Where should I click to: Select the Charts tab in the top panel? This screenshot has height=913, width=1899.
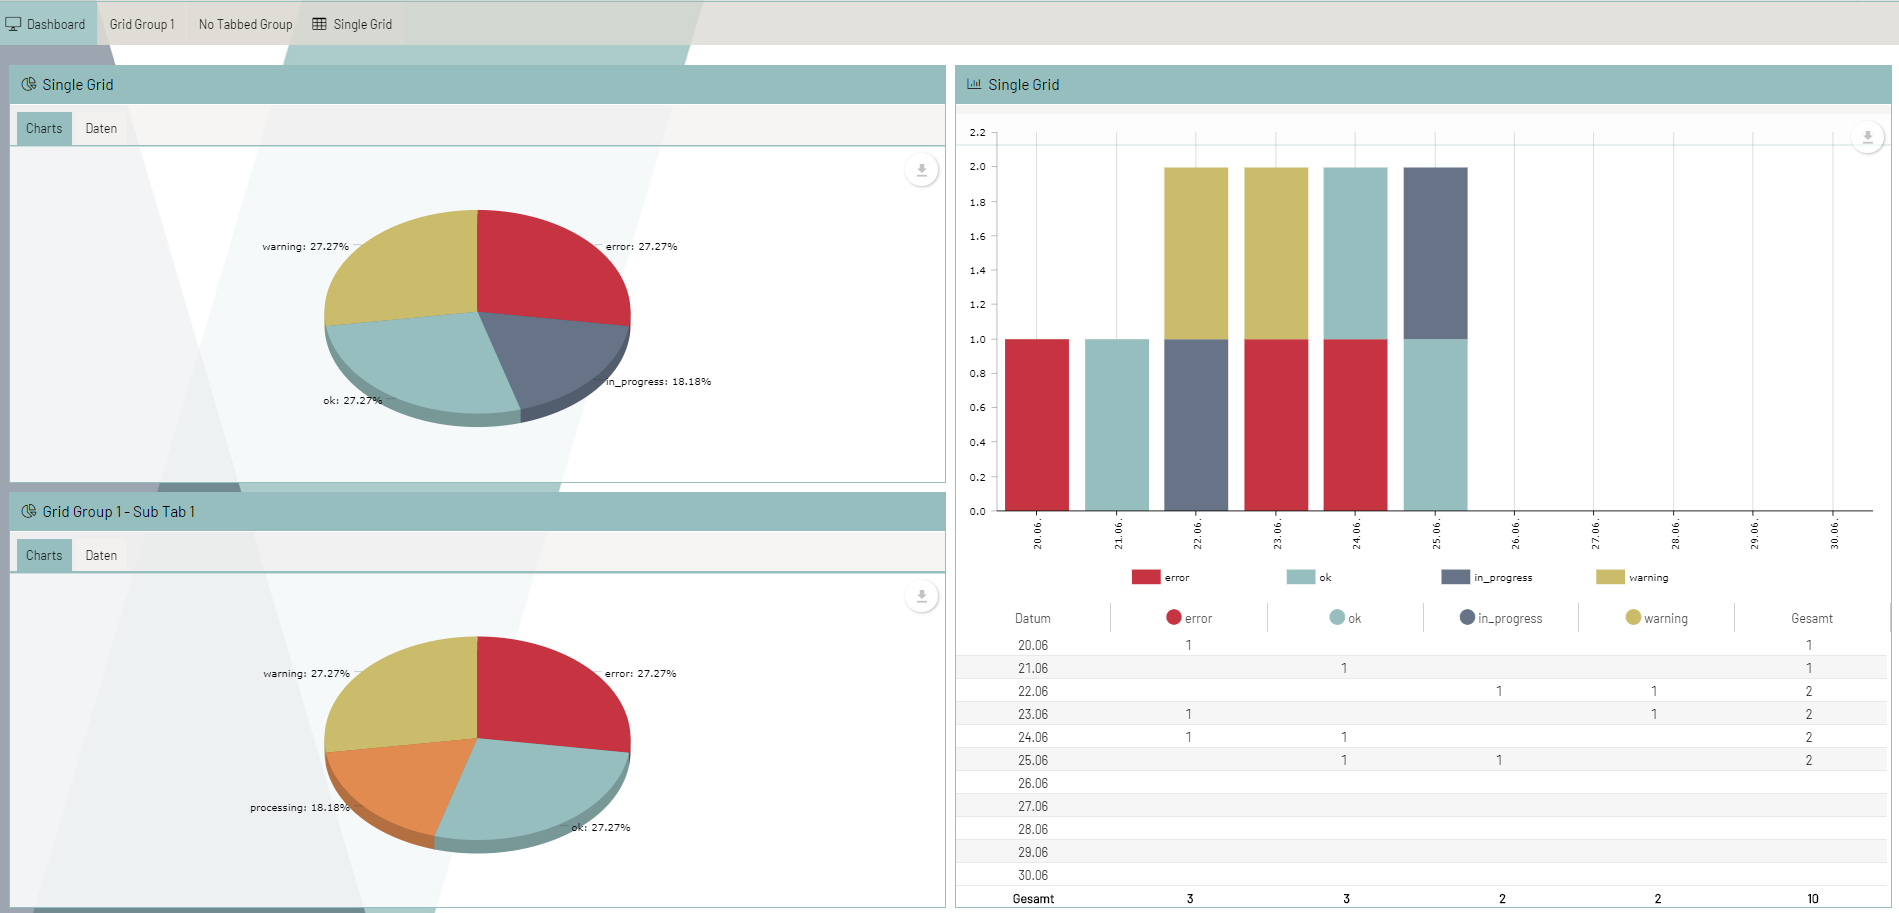point(43,128)
